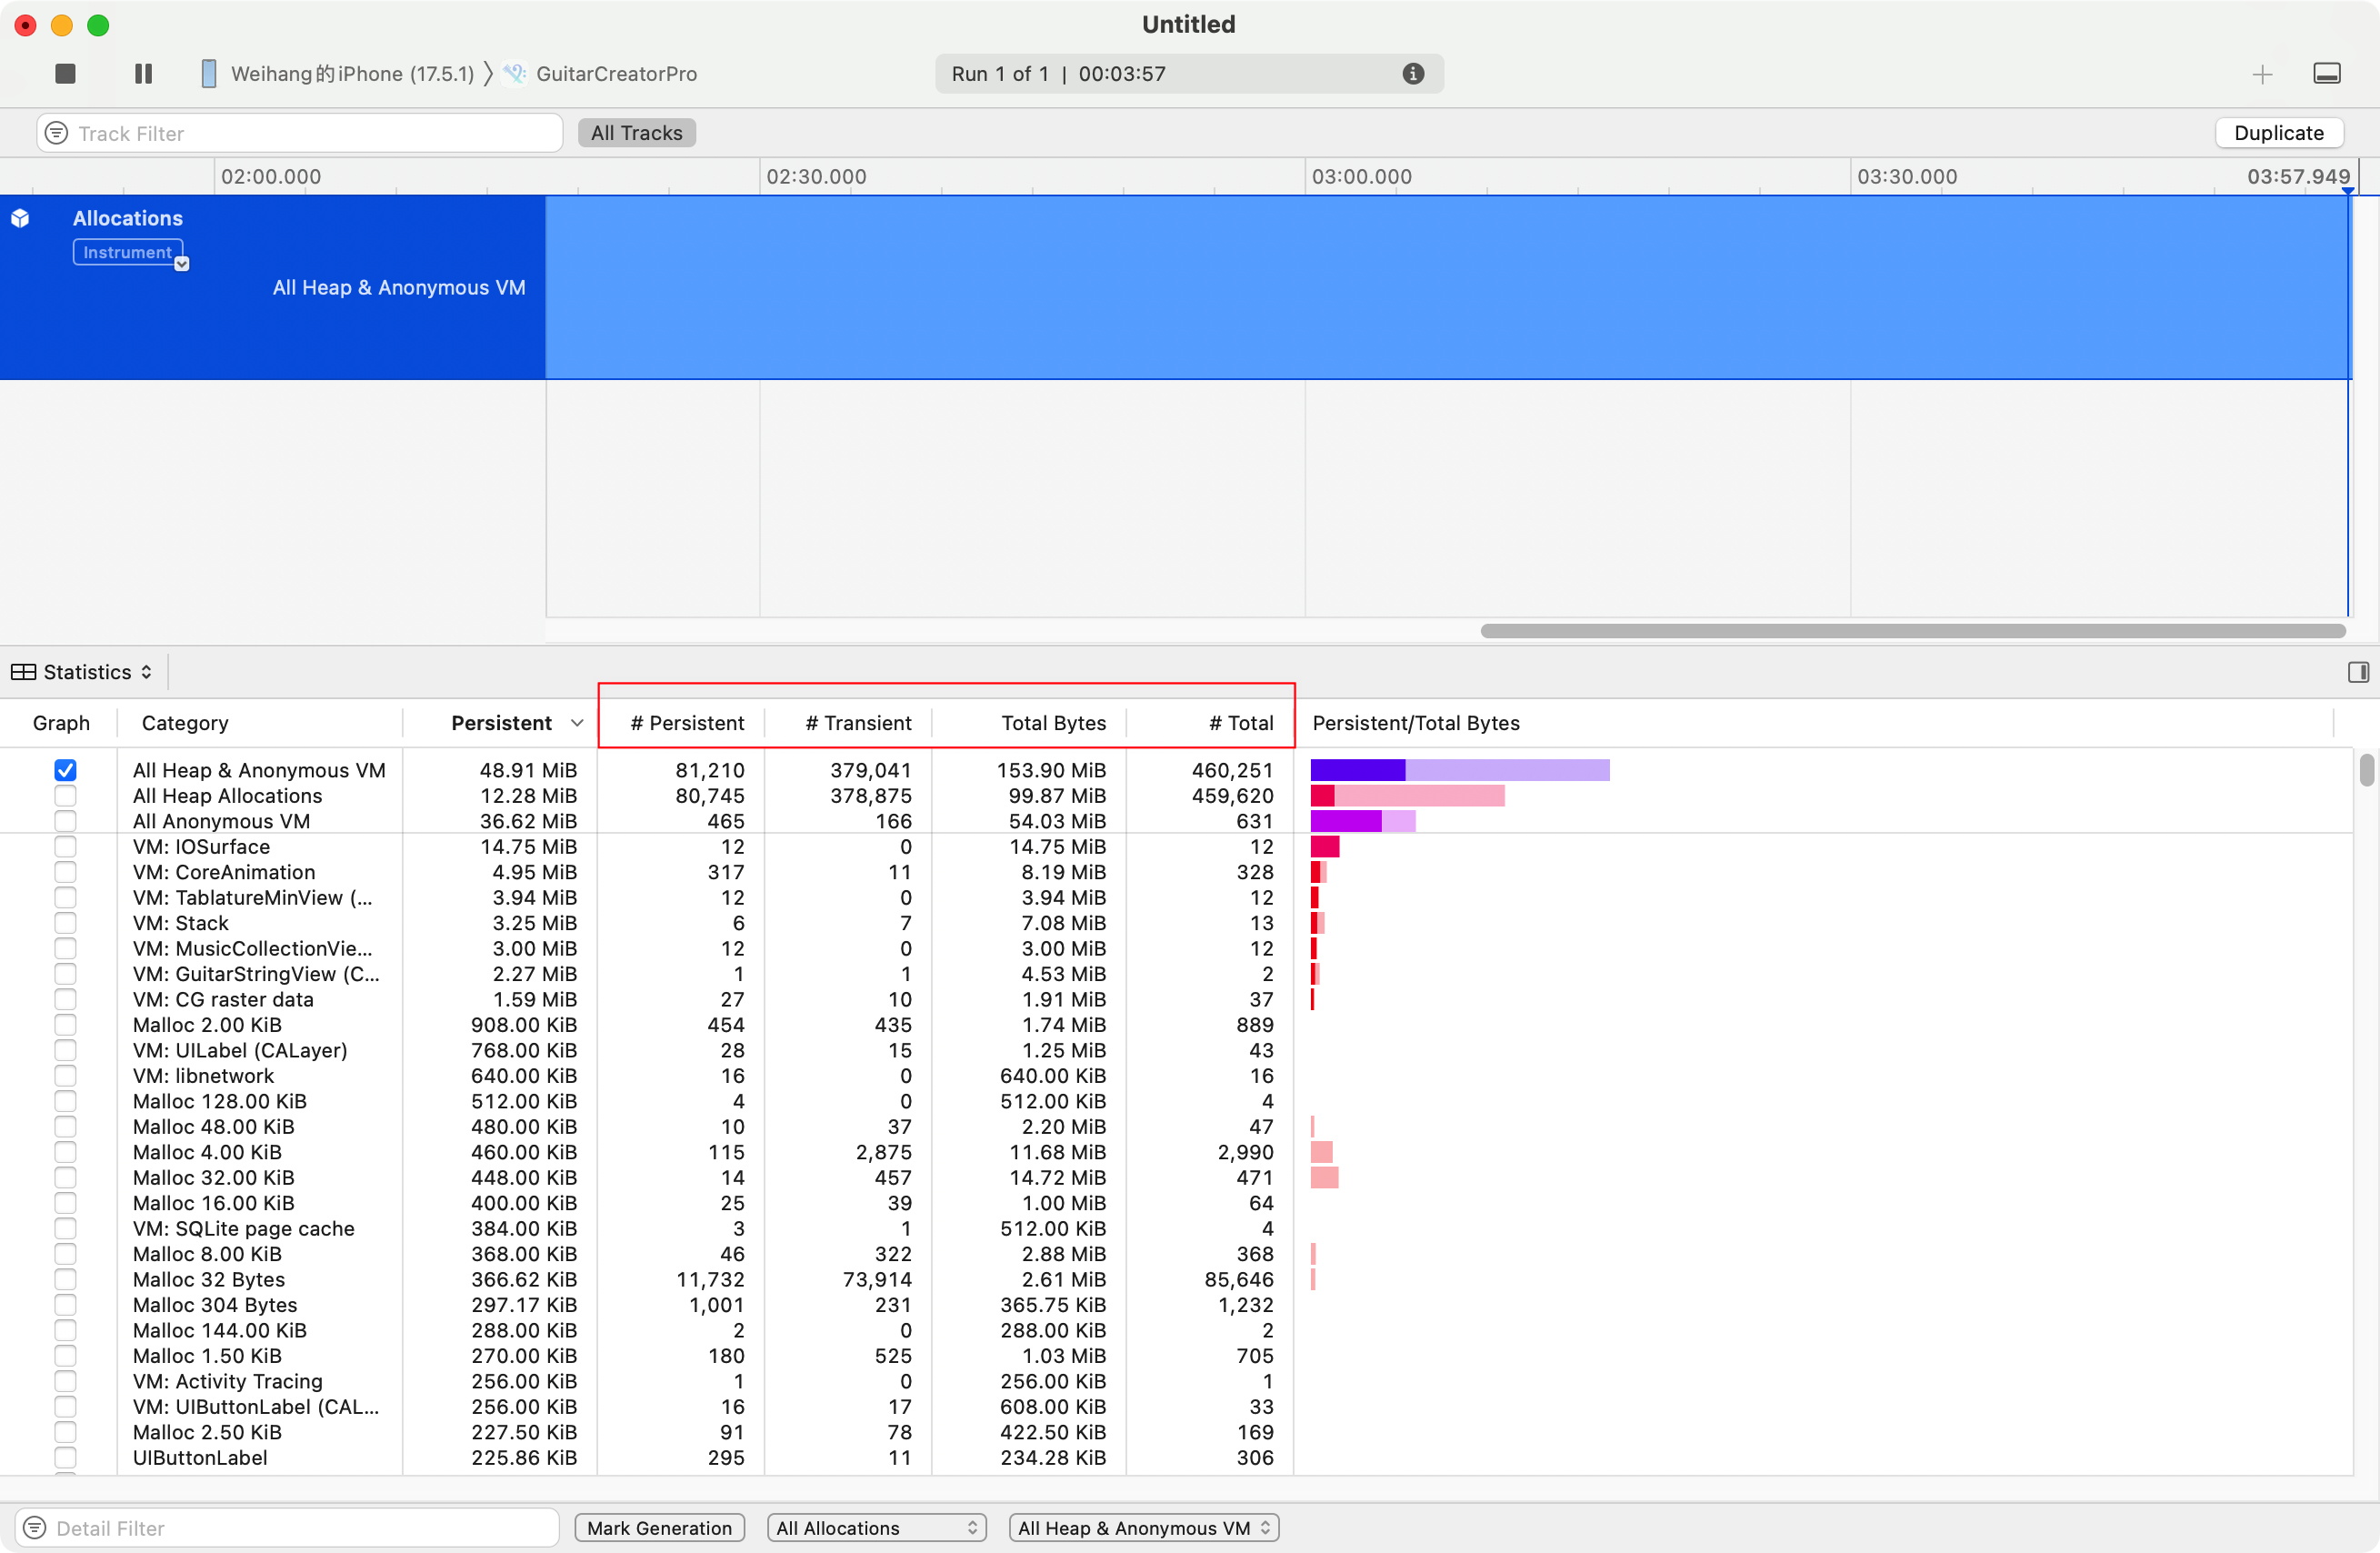
Task: Click the 48.91 MiB persistent value
Action: click(528, 770)
